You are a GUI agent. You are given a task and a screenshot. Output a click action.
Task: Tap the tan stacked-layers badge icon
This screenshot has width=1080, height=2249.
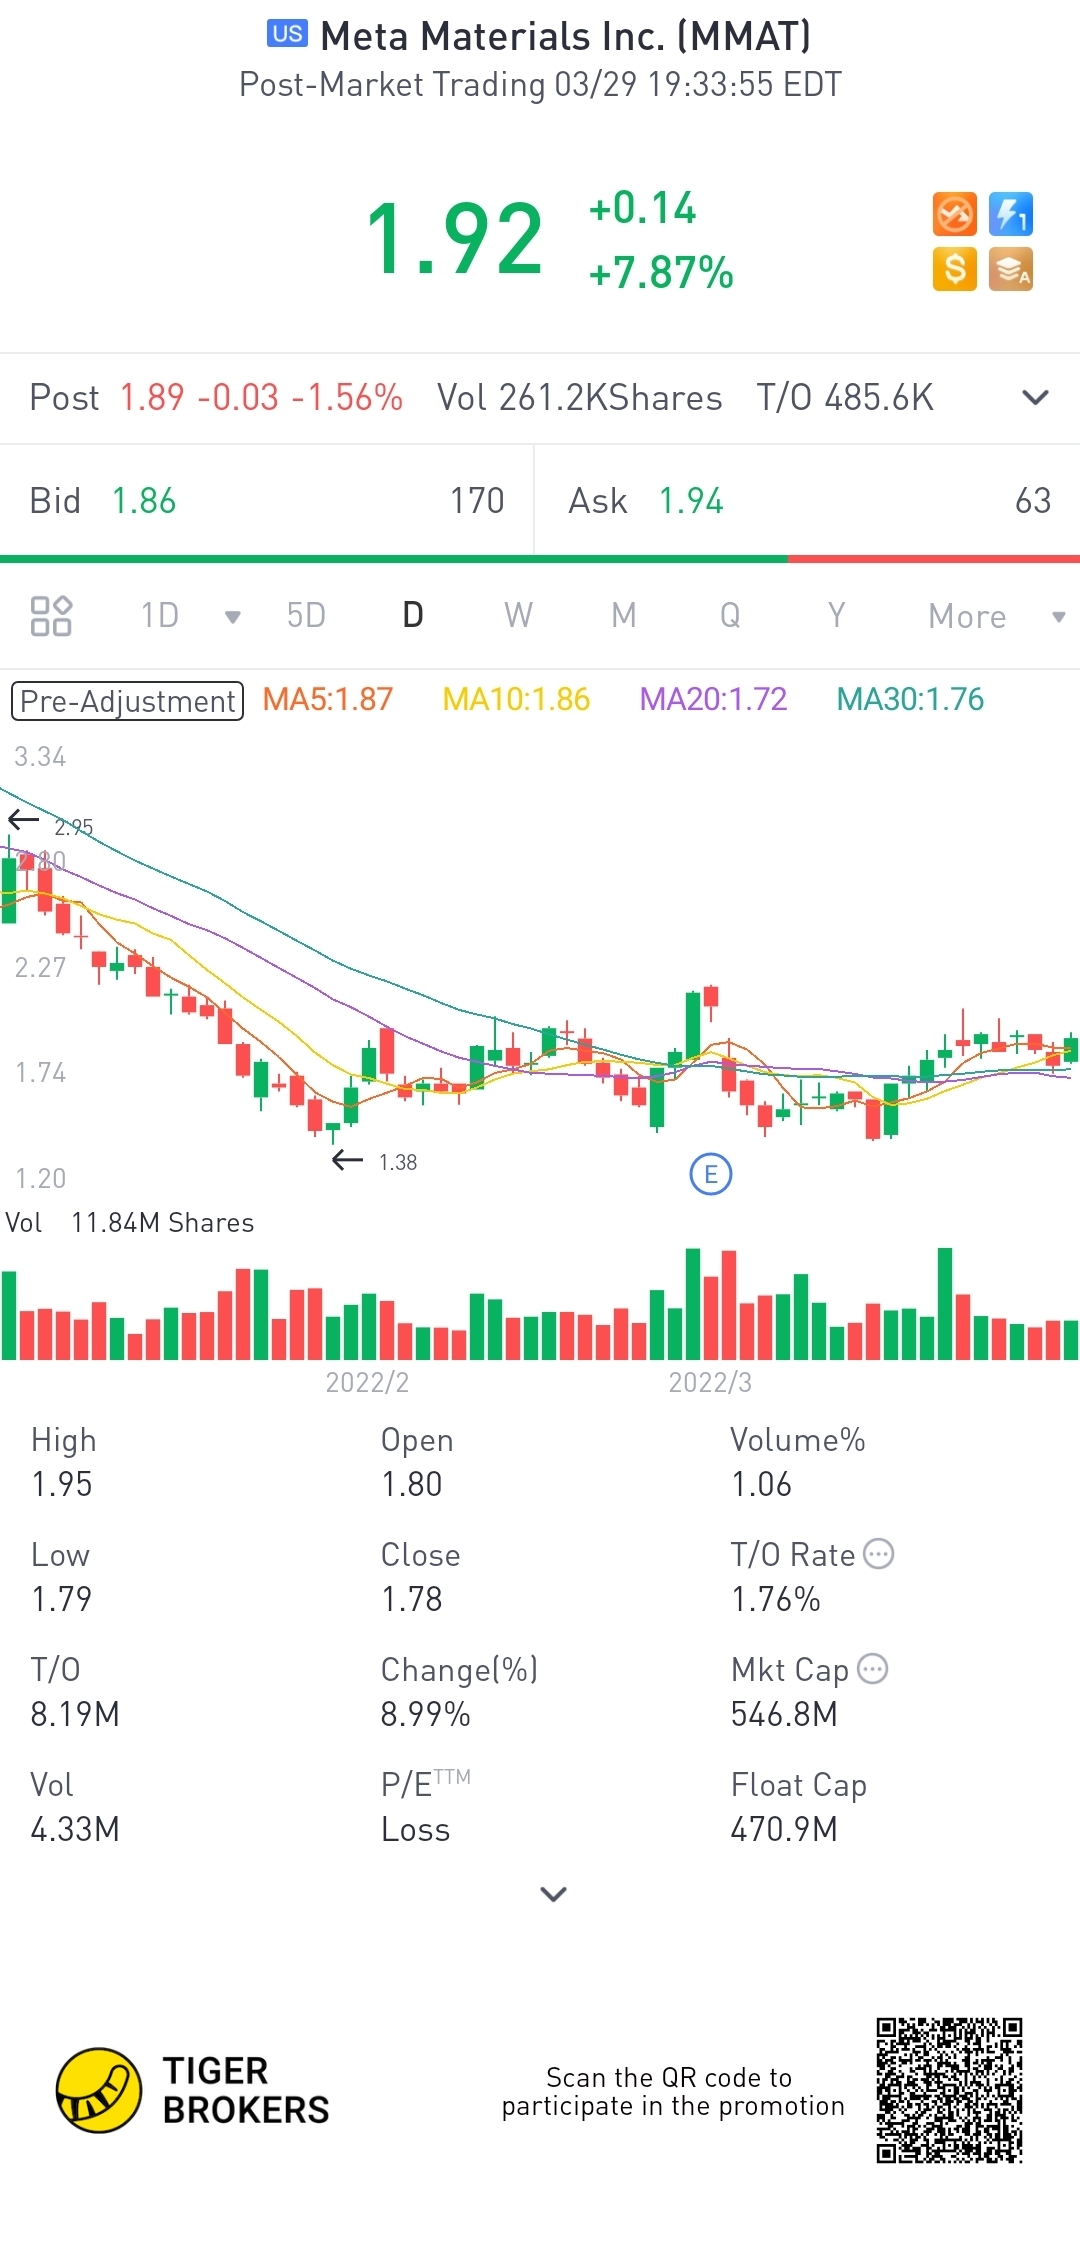[1011, 269]
